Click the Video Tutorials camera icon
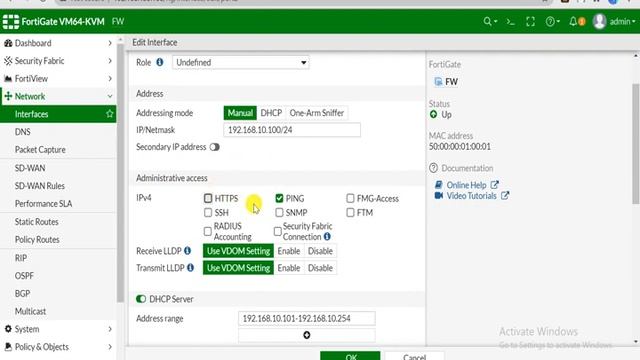 (x=439, y=196)
